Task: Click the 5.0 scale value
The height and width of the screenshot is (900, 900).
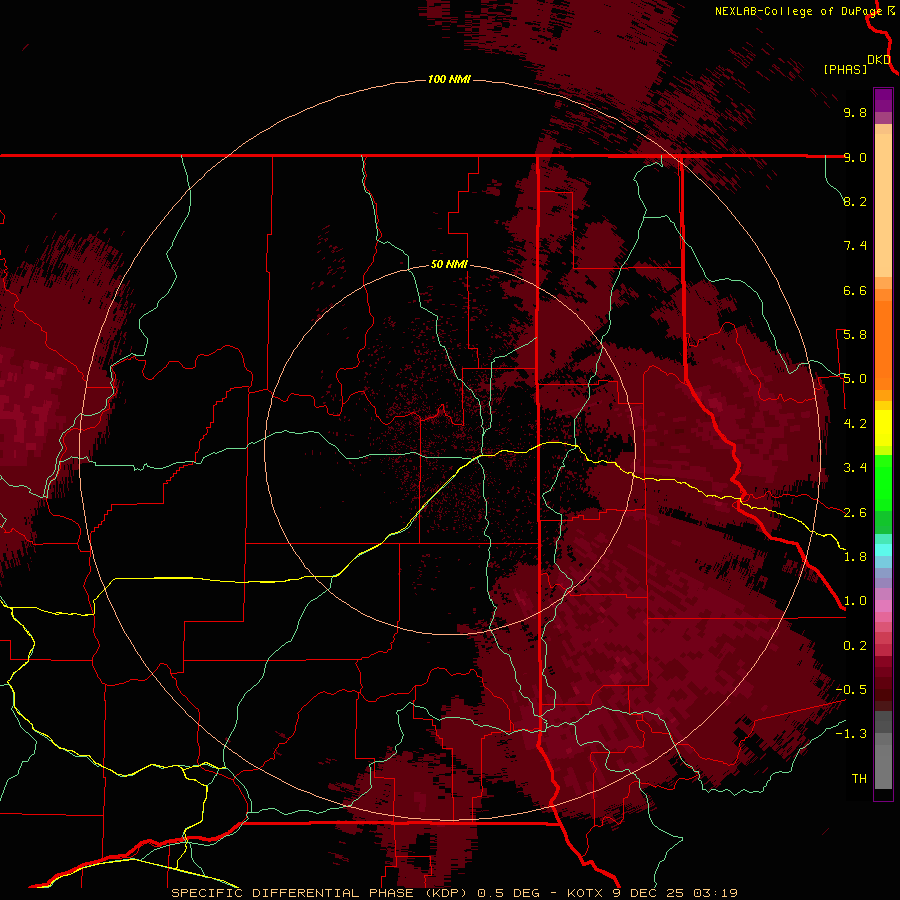Action: 855,379
